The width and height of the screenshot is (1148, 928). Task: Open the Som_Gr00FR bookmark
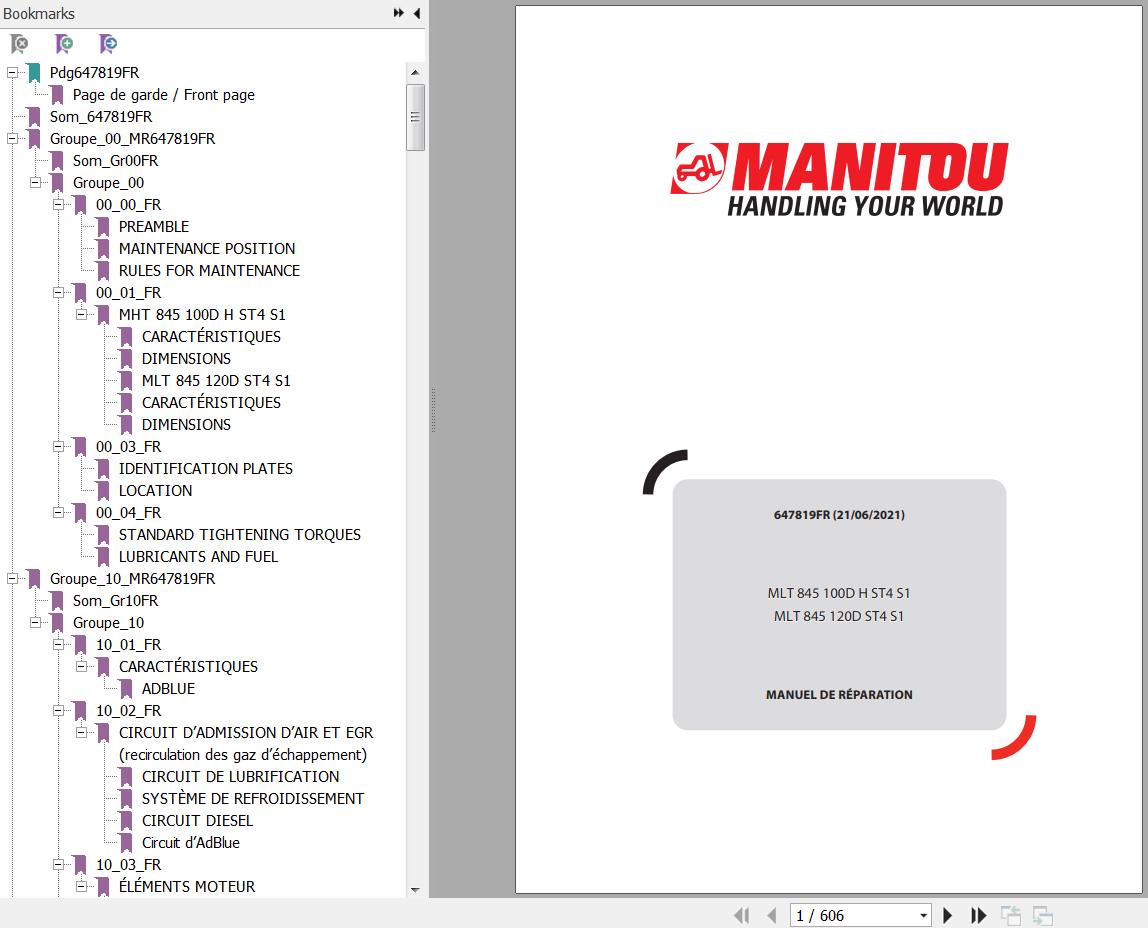pyautogui.click(x=115, y=160)
